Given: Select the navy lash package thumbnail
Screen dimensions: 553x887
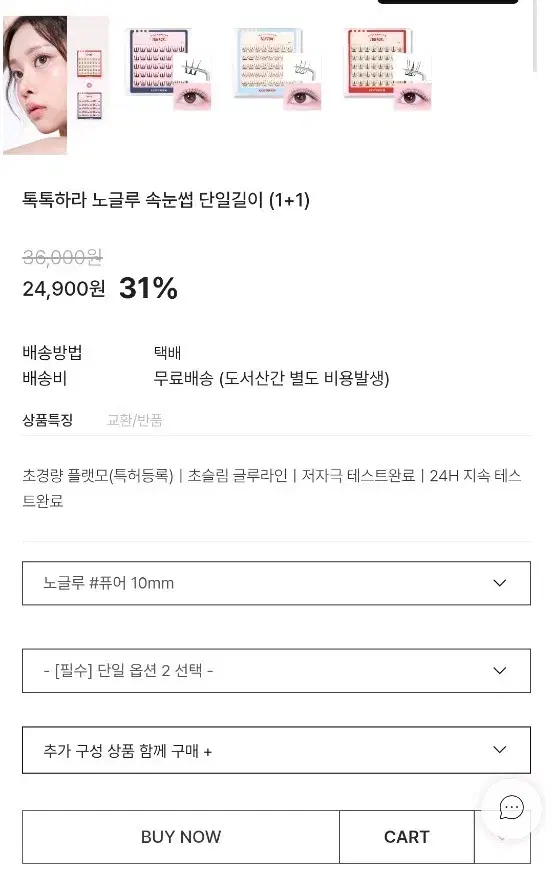Looking at the screenshot, I should coord(168,69).
